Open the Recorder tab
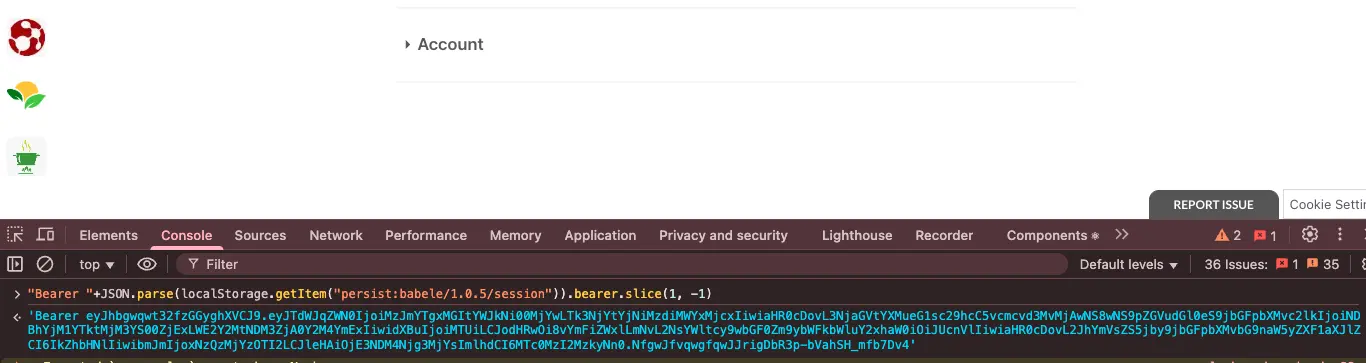Image resolution: width=1366 pixels, height=363 pixels. [x=944, y=235]
